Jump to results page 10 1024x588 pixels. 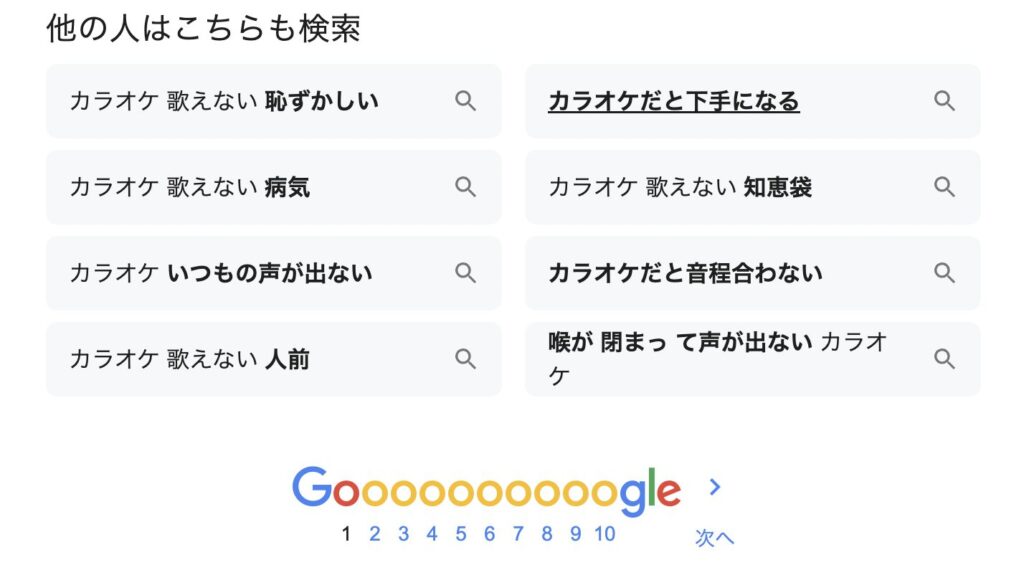[x=605, y=534]
